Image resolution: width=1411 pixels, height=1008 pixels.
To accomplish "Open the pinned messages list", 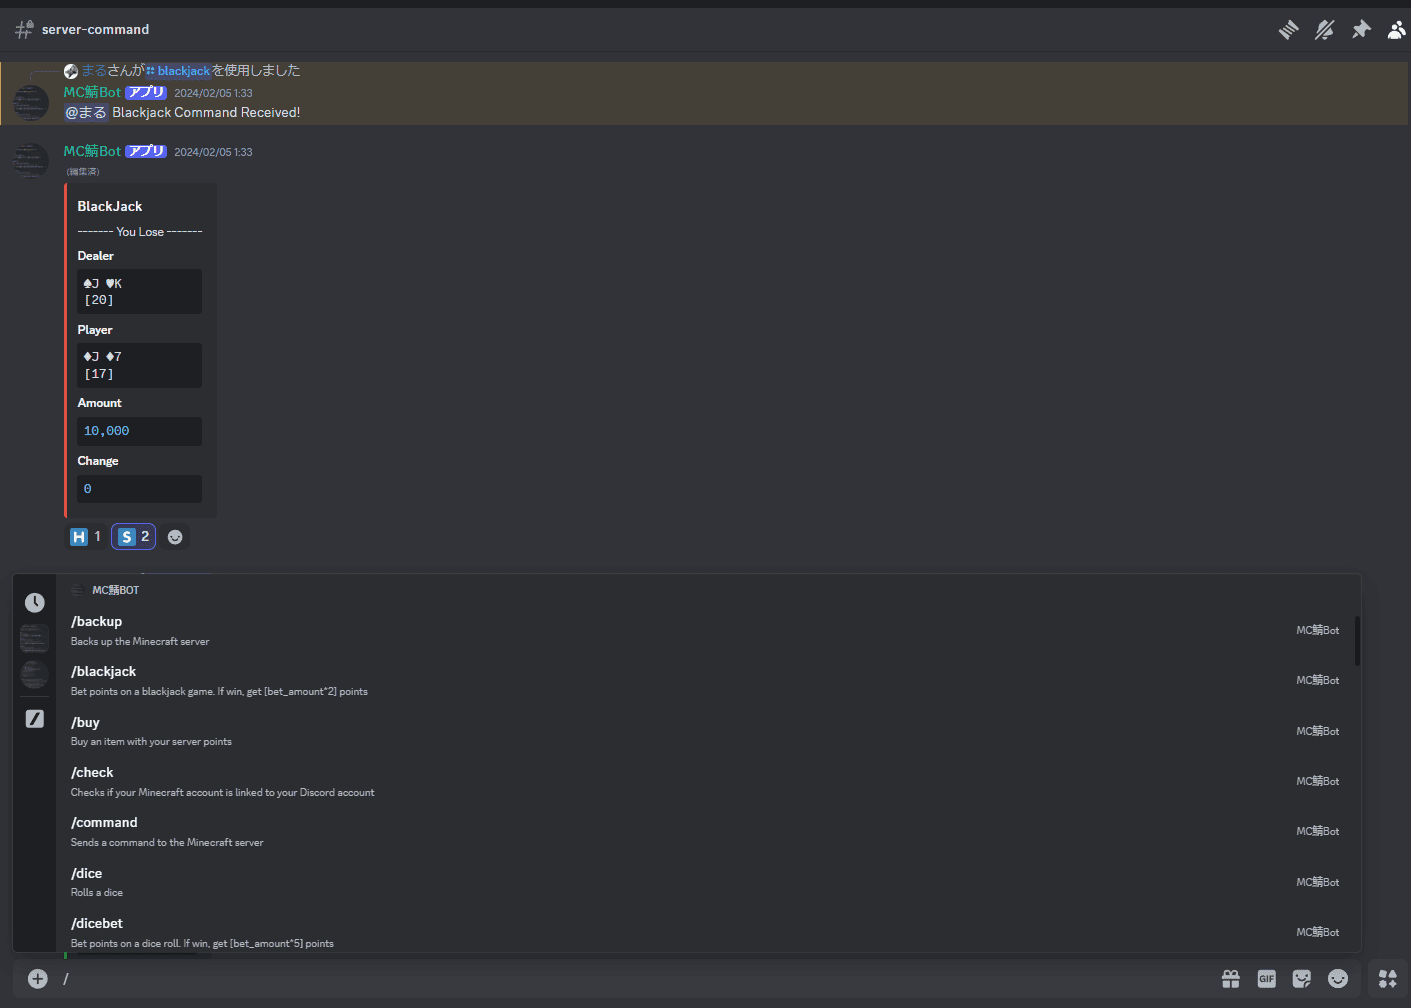I will point(1361,29).
